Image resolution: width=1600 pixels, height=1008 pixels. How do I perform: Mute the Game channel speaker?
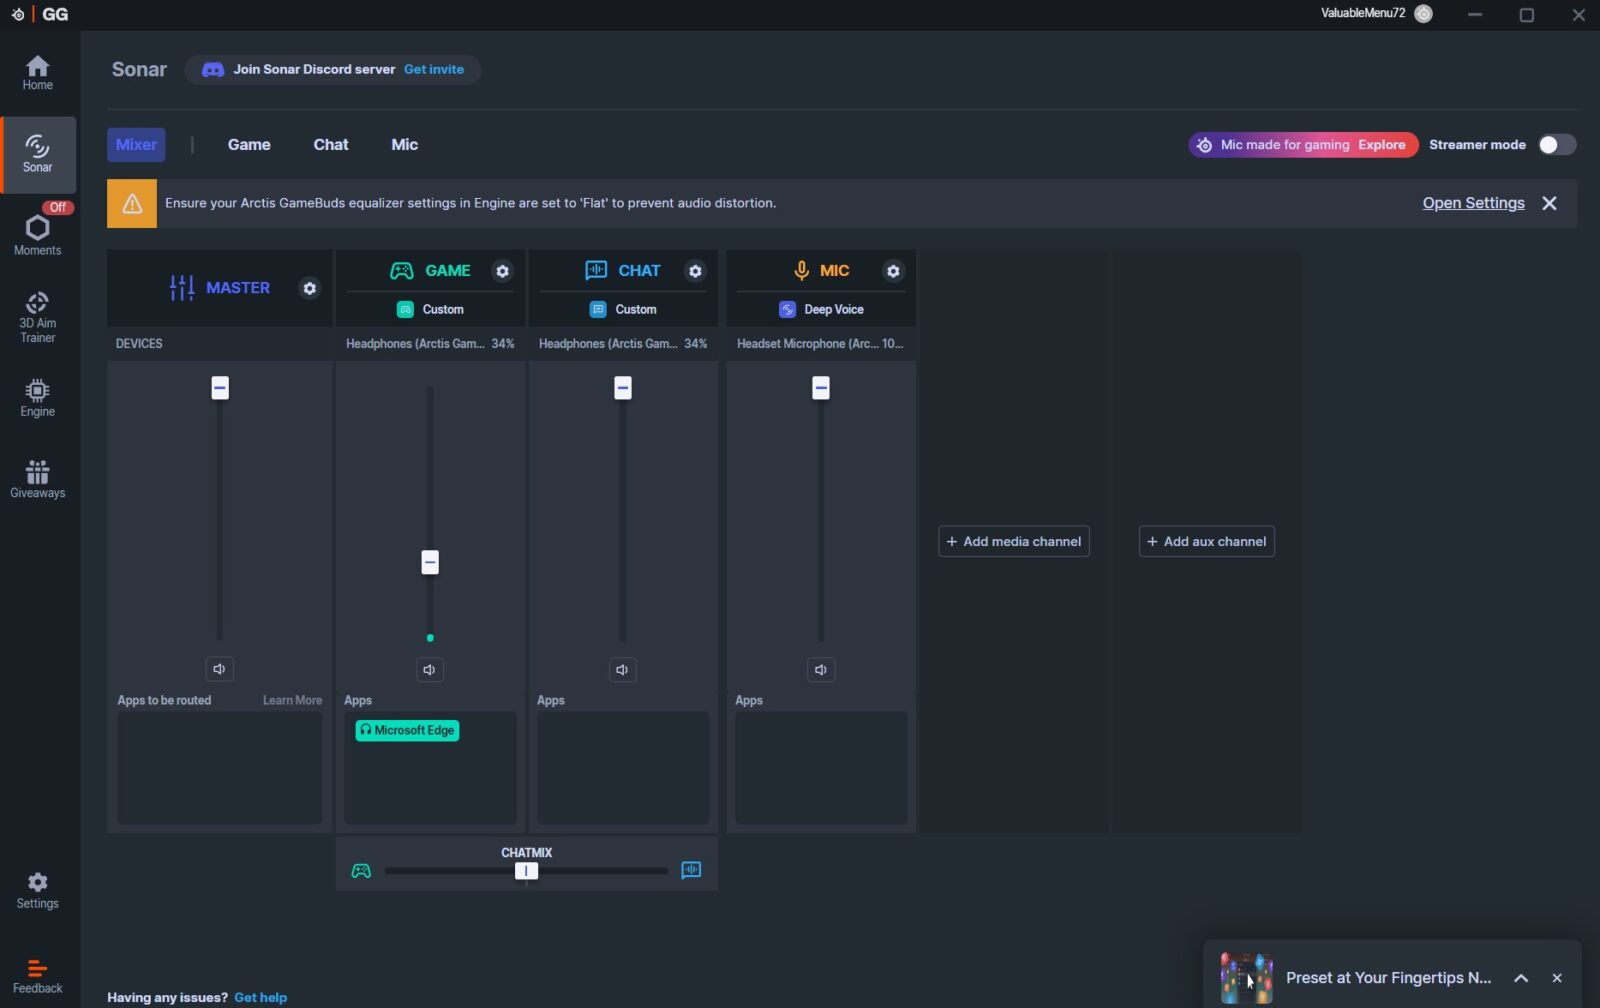click(x=429, y=670)
